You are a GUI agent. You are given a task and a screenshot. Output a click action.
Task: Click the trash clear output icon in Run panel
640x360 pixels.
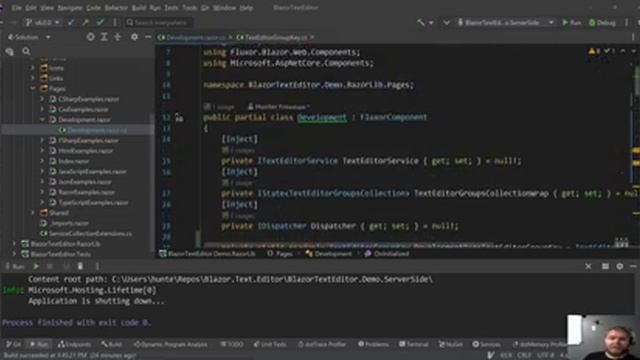(80, 267)
